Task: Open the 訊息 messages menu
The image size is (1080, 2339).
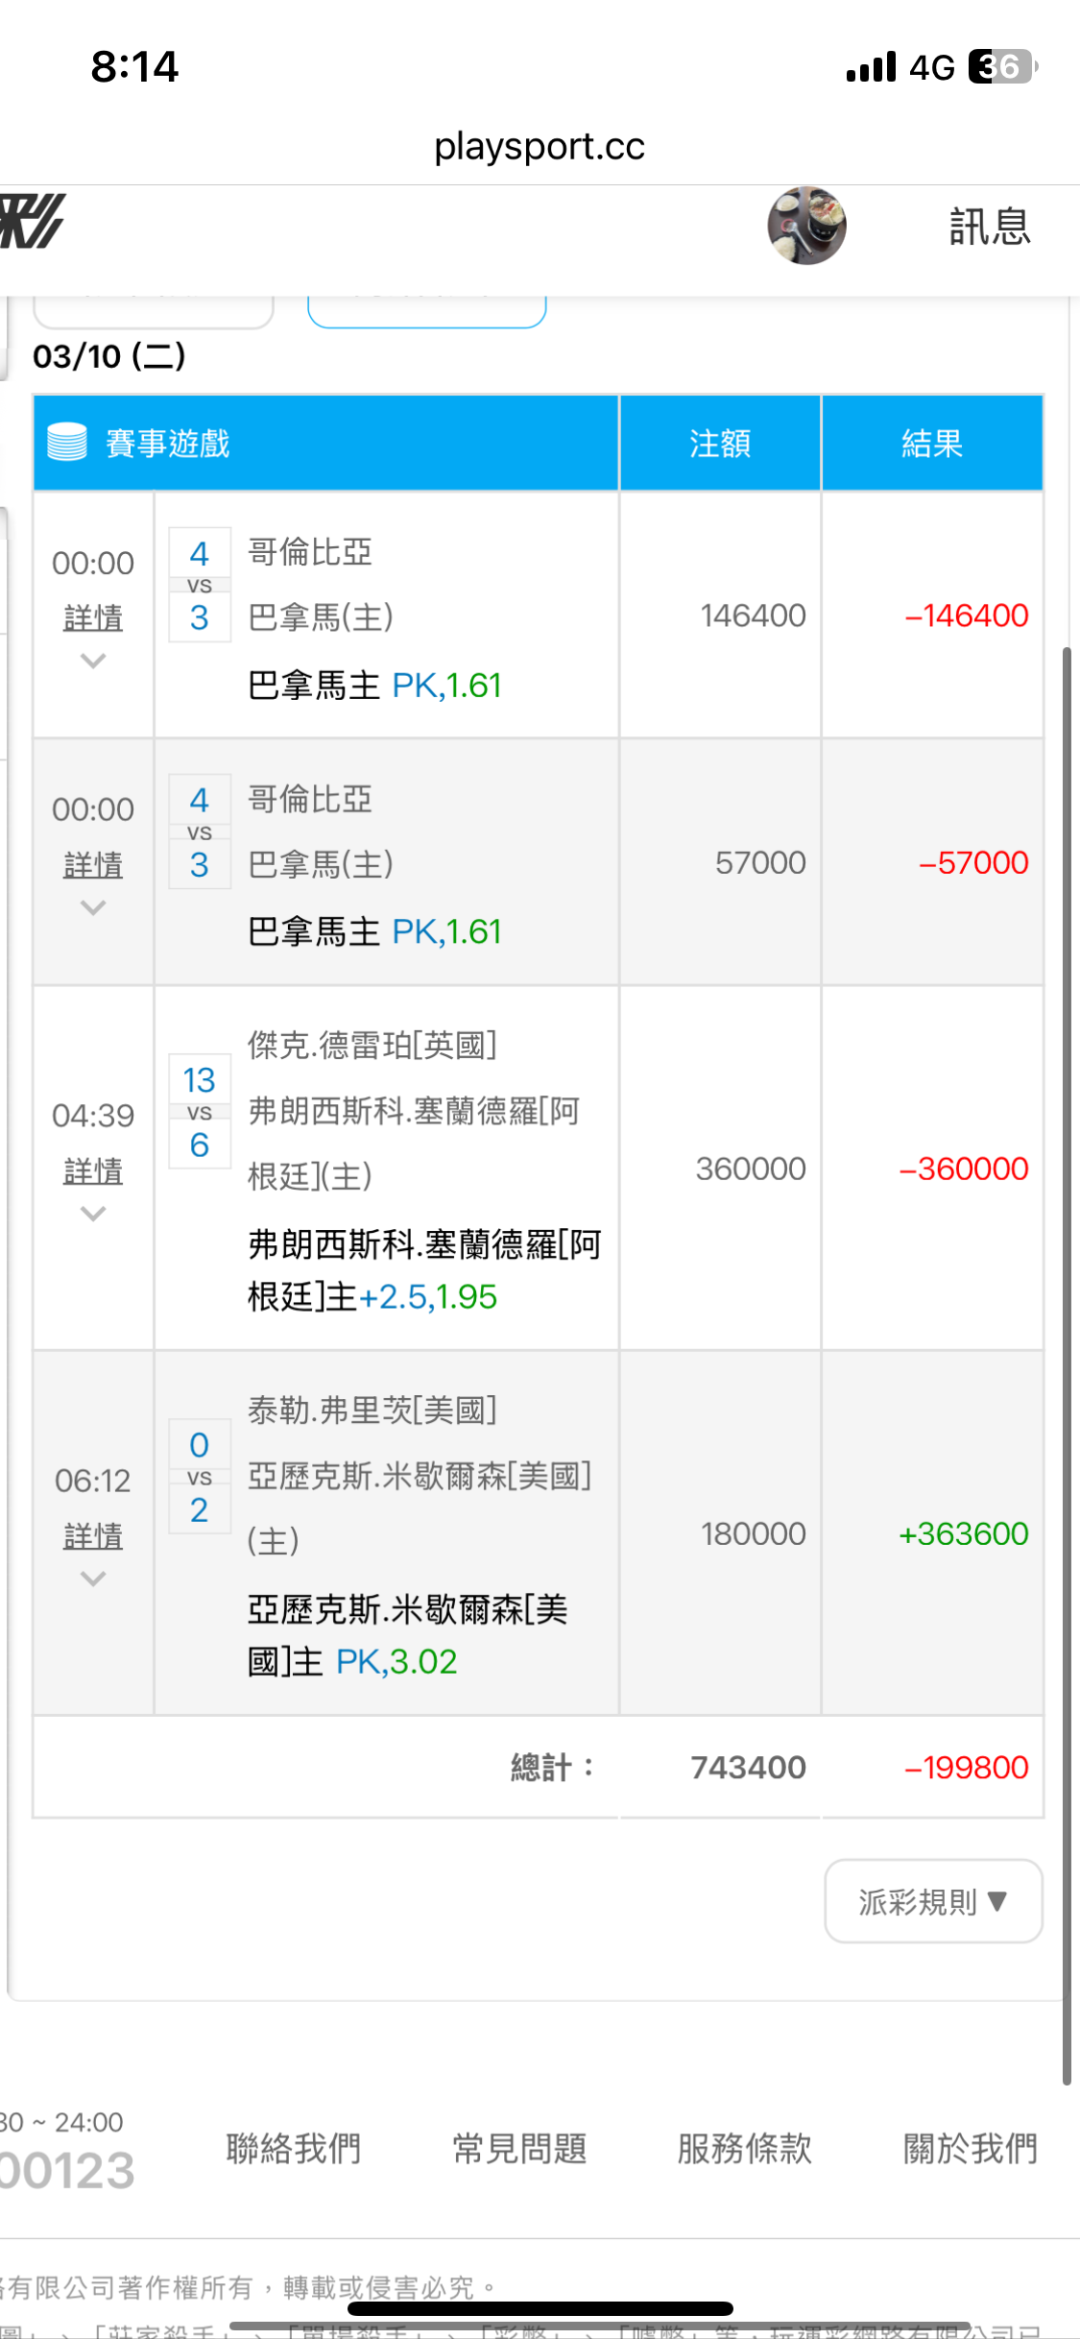Action: (989, 227)
